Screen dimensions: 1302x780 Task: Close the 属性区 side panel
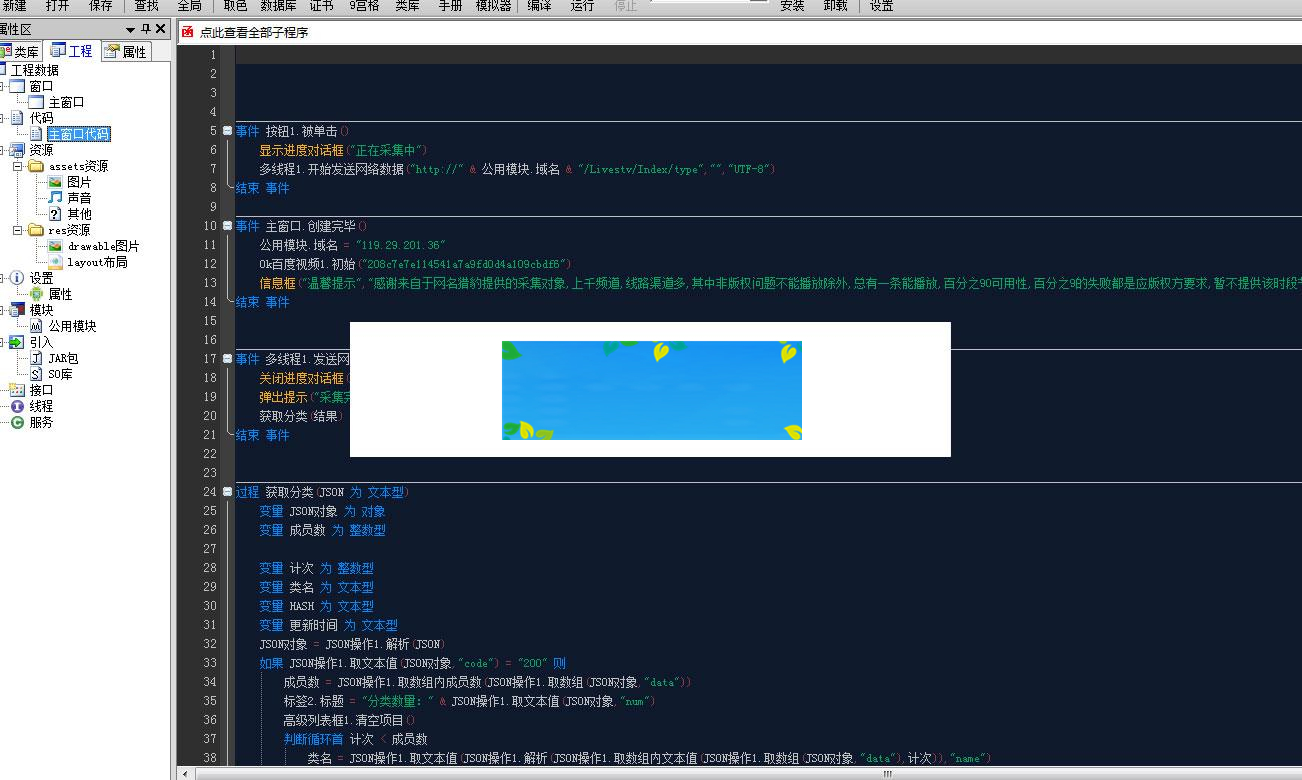point(162,29)
